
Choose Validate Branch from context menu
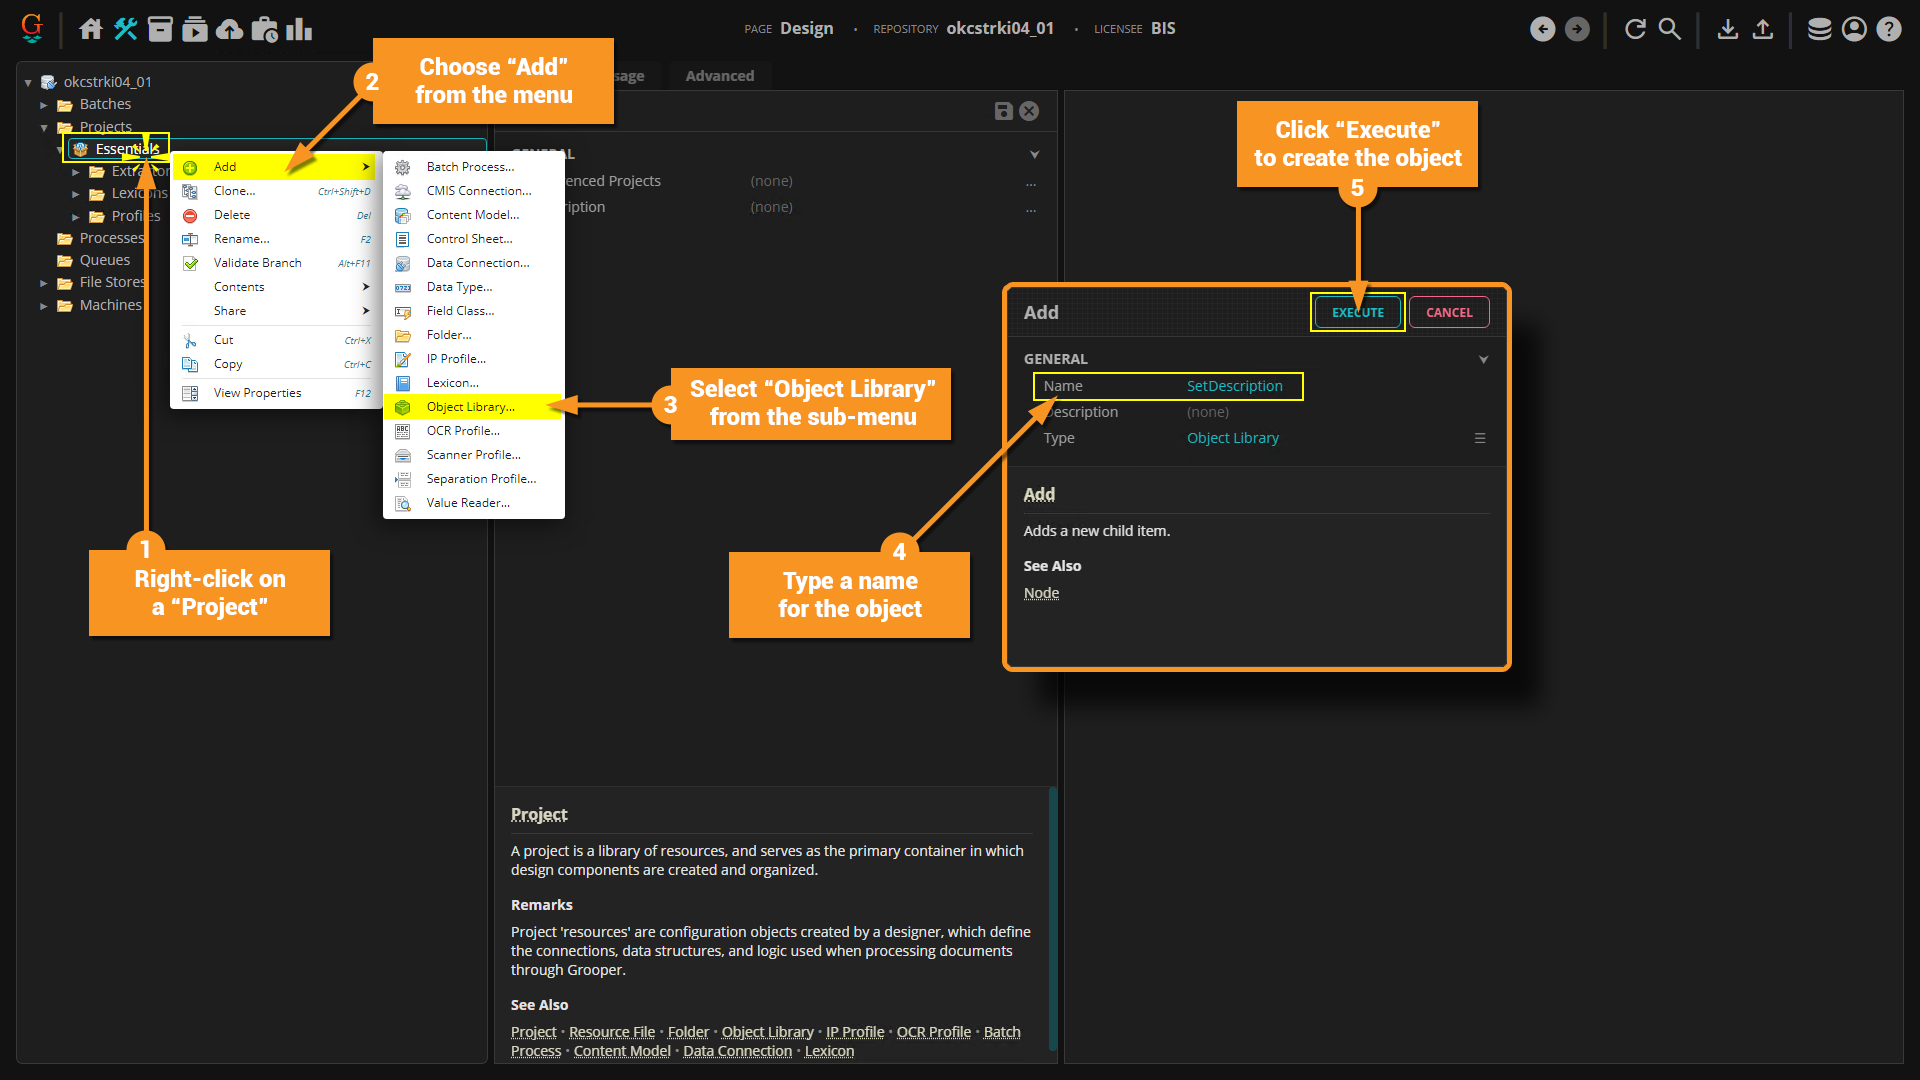[x=257, y=263]
